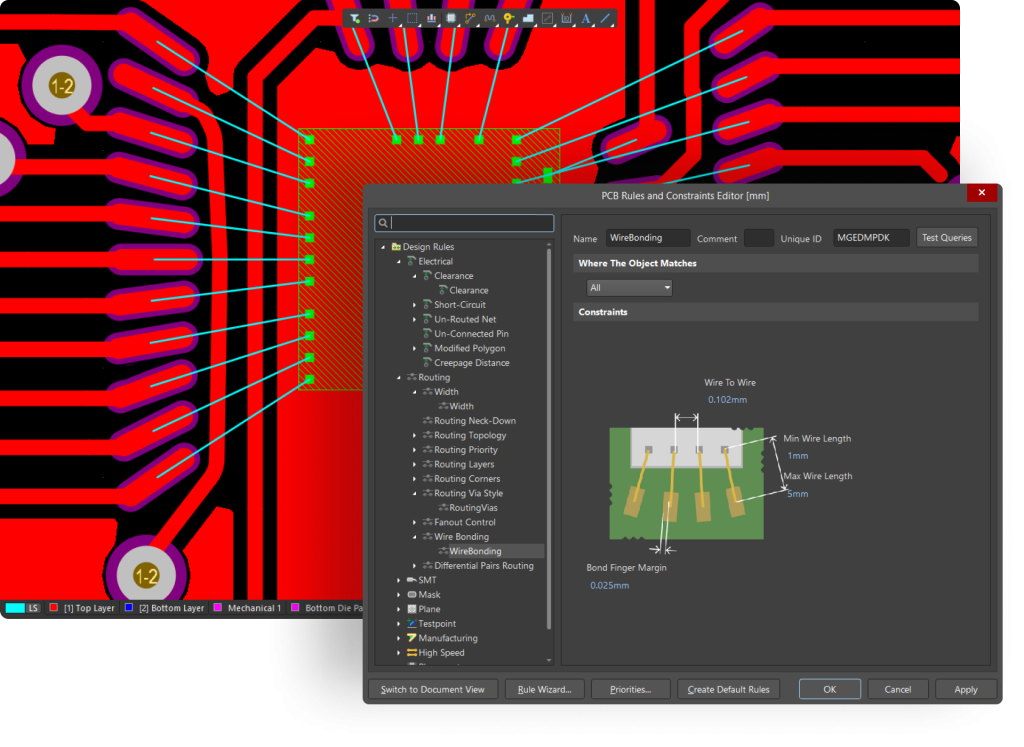Open the Where The Object Matches dropdown
The height and width of the screenshot is (747, 1024).
pos(629,288)
